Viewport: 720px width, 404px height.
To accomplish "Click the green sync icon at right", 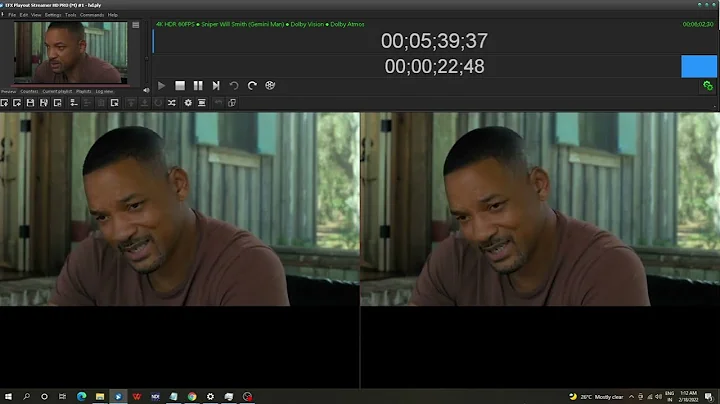I will tap(708, 85).
